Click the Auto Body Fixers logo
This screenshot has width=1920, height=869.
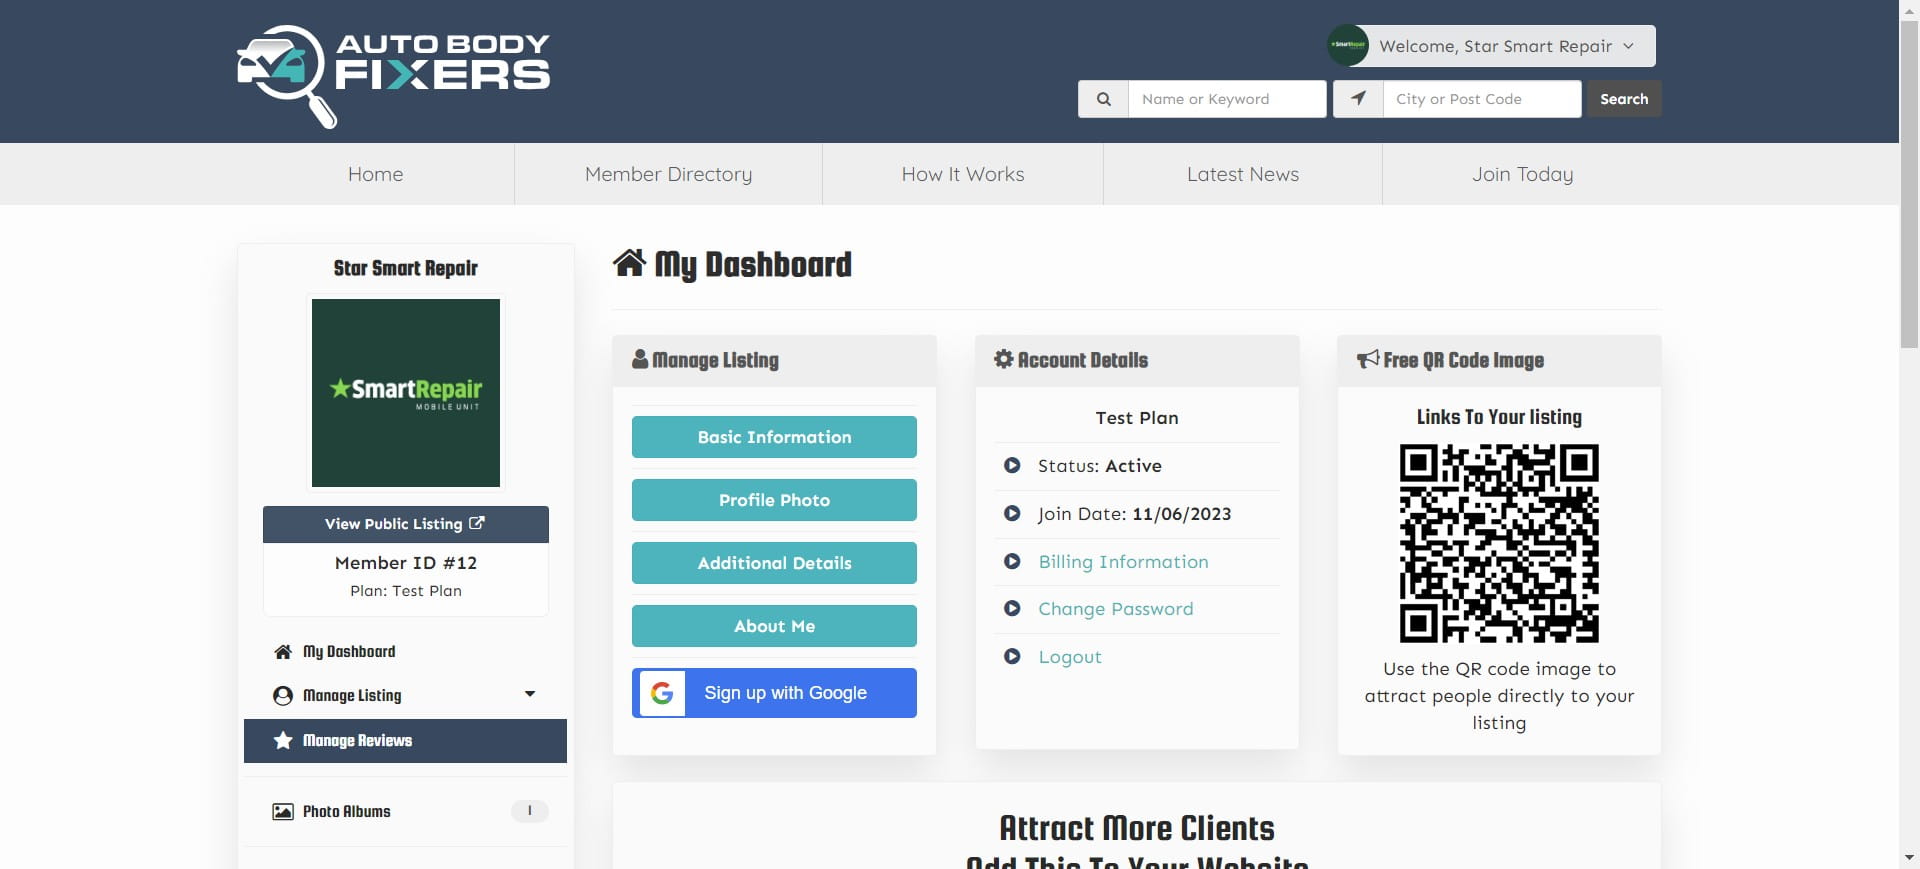coord(393,75)
